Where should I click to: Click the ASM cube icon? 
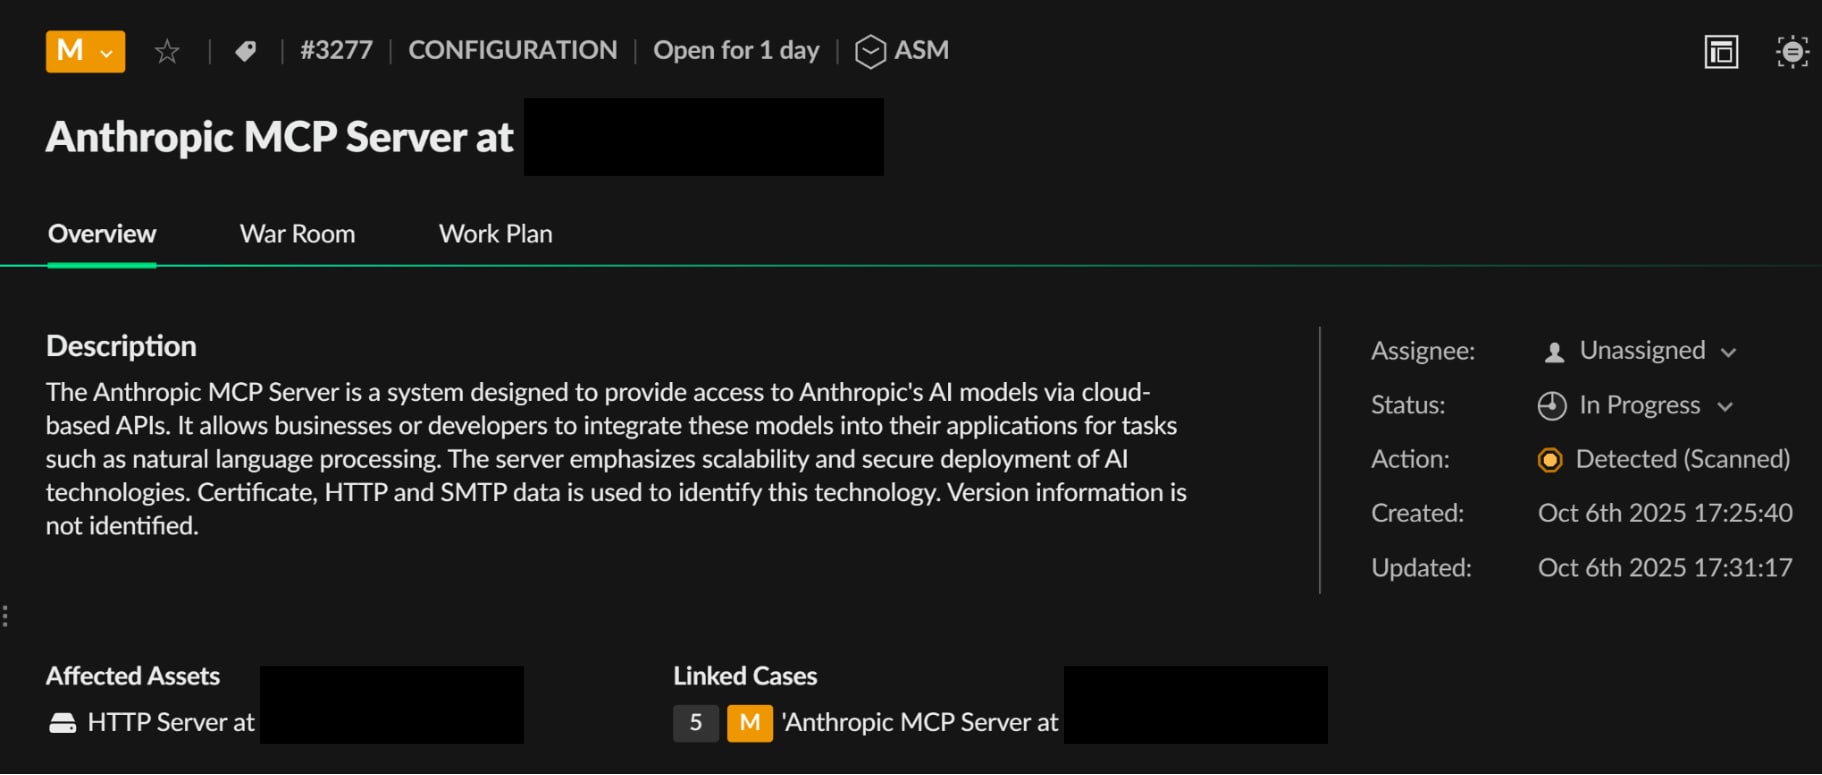click(x=870, y=51)
